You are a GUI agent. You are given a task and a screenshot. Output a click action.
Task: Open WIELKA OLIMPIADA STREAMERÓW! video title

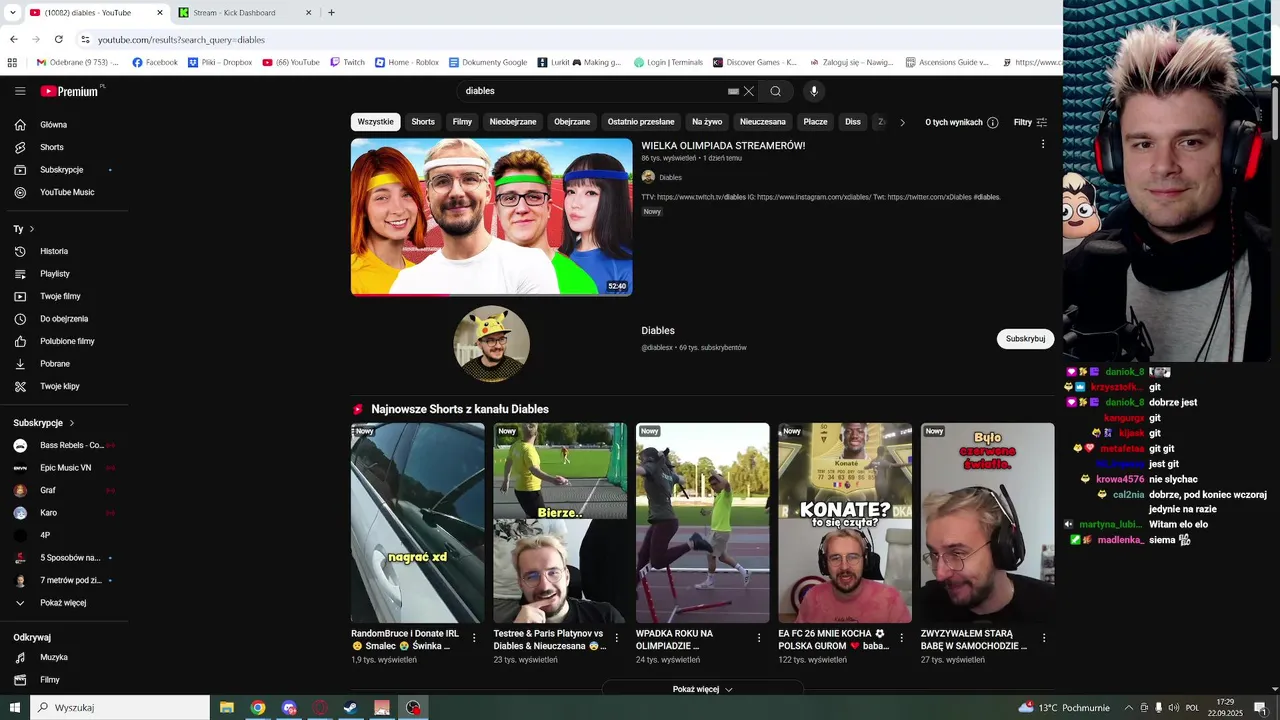tap(723, 146)
